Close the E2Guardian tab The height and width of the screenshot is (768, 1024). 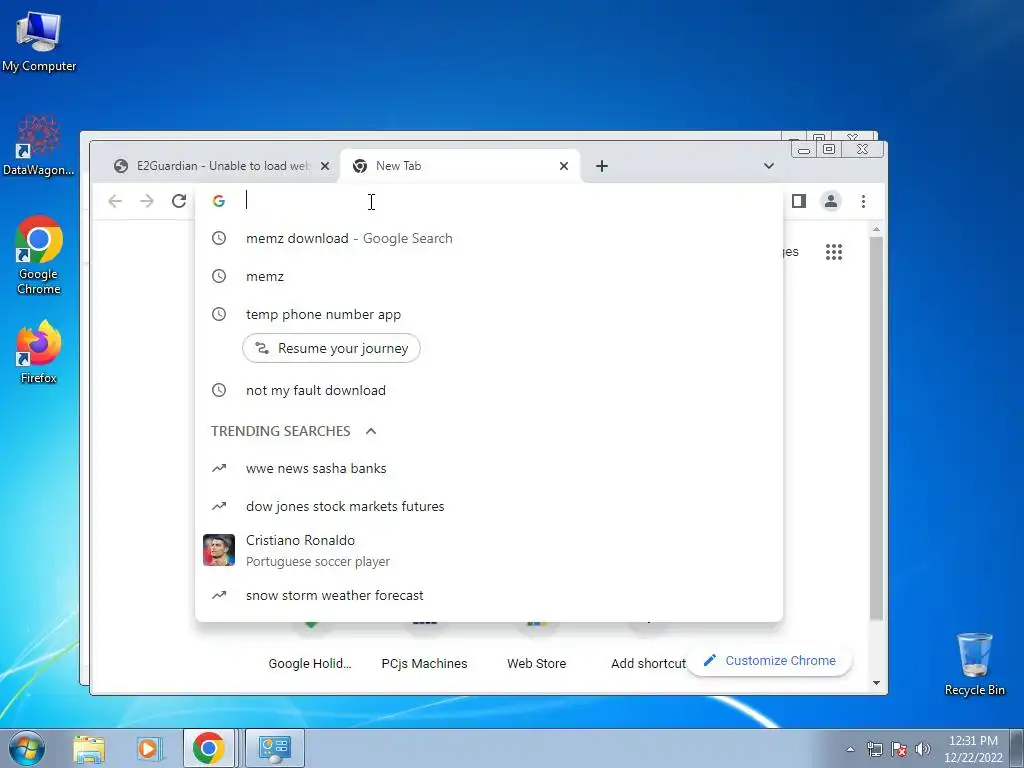pyautogui.click(x=325, y=166)
